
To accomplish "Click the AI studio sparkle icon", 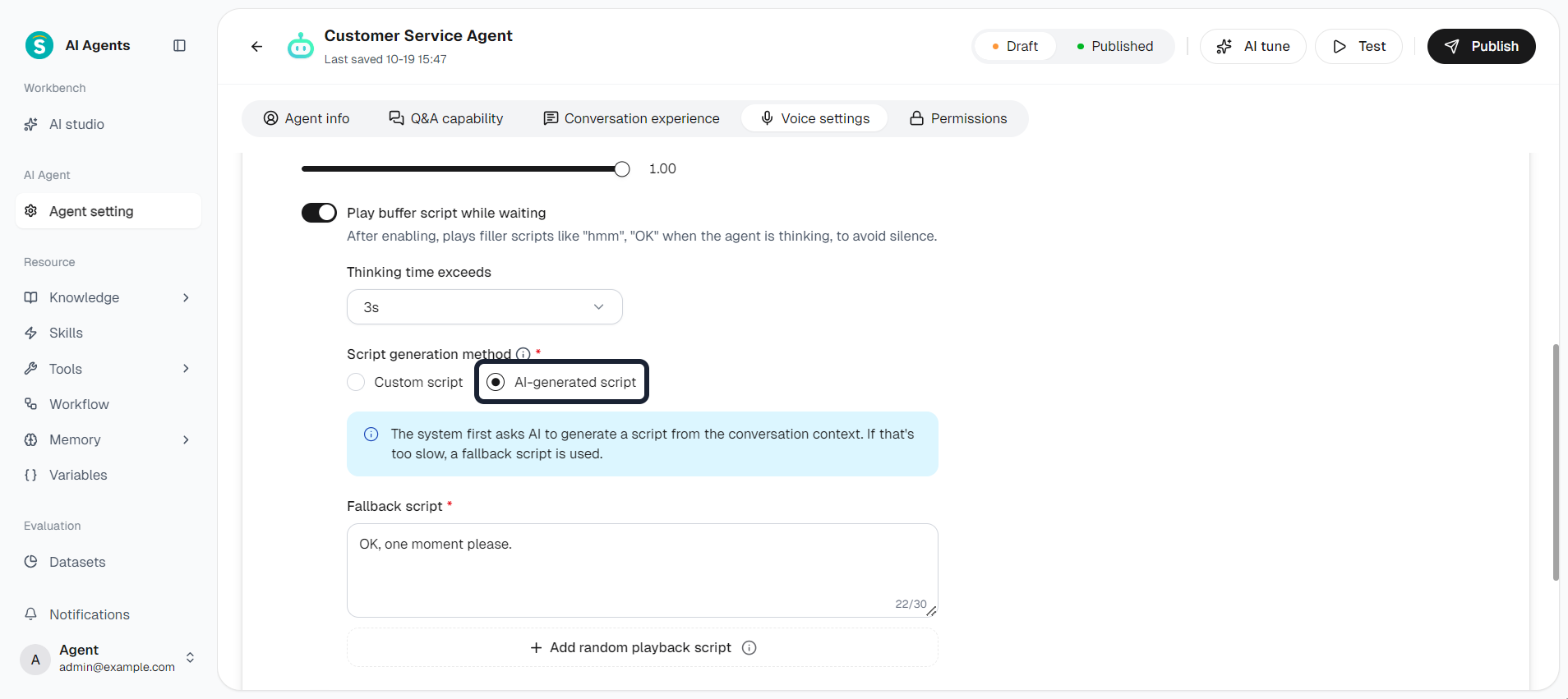I will click(31, 124).
